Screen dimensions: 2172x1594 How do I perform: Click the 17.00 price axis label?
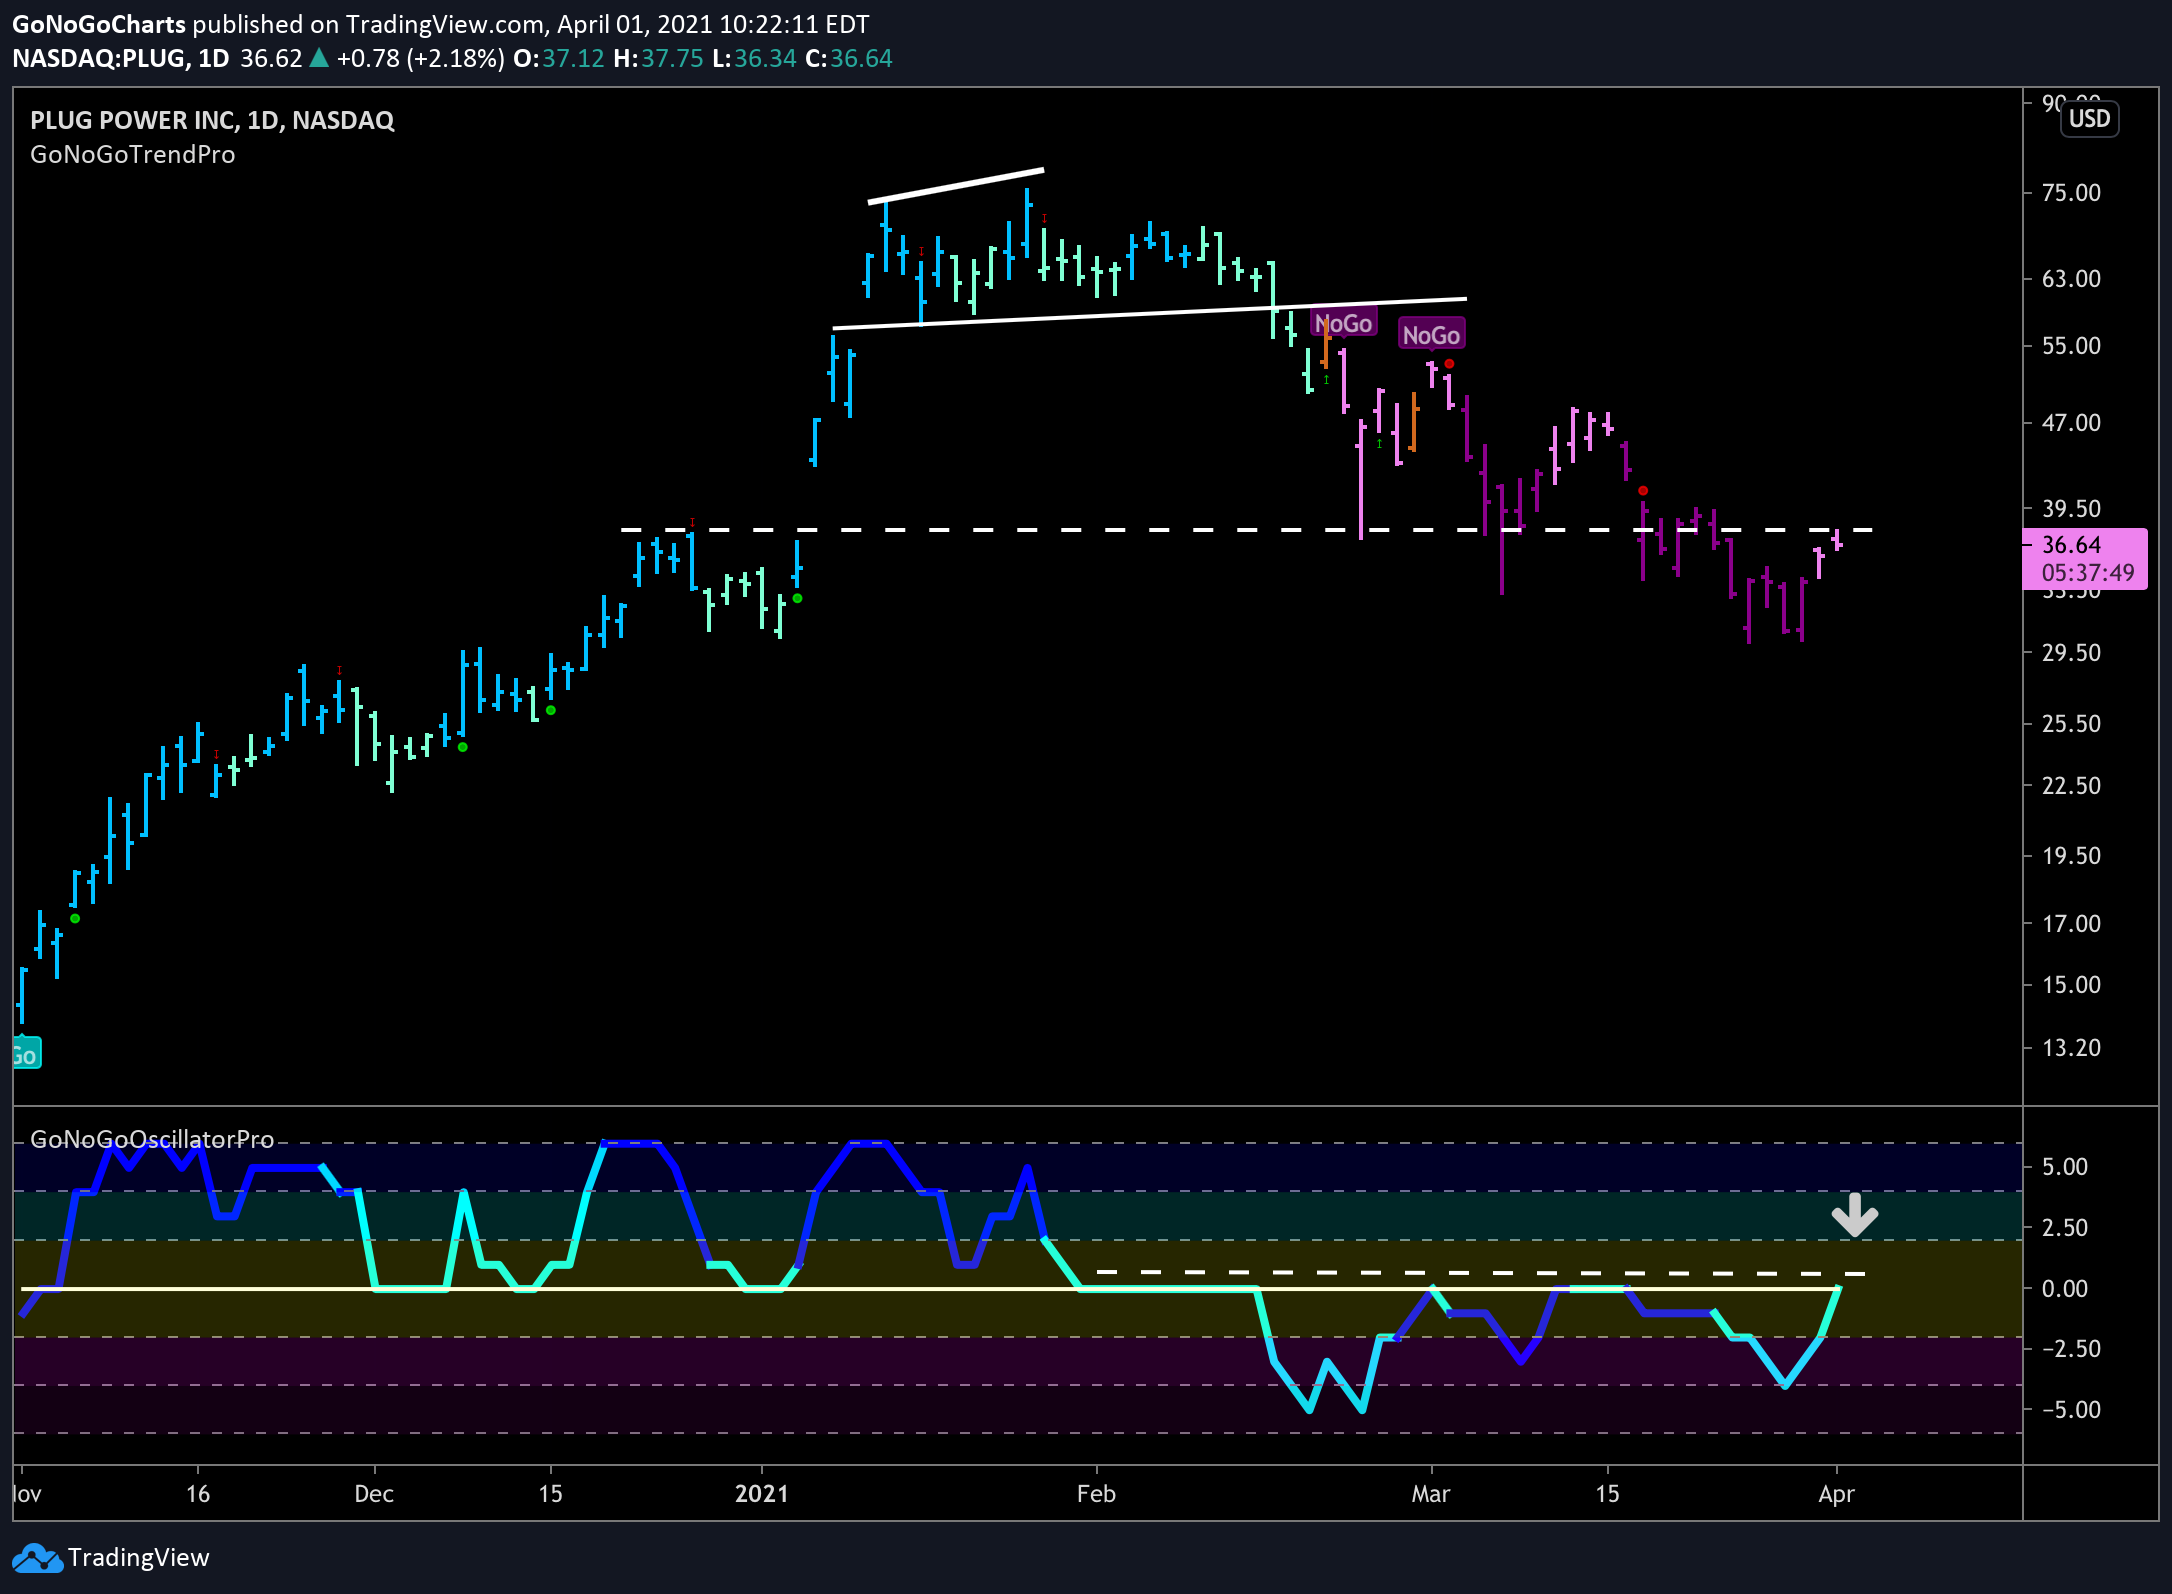pyautogui.click(x=2071, y=923)
